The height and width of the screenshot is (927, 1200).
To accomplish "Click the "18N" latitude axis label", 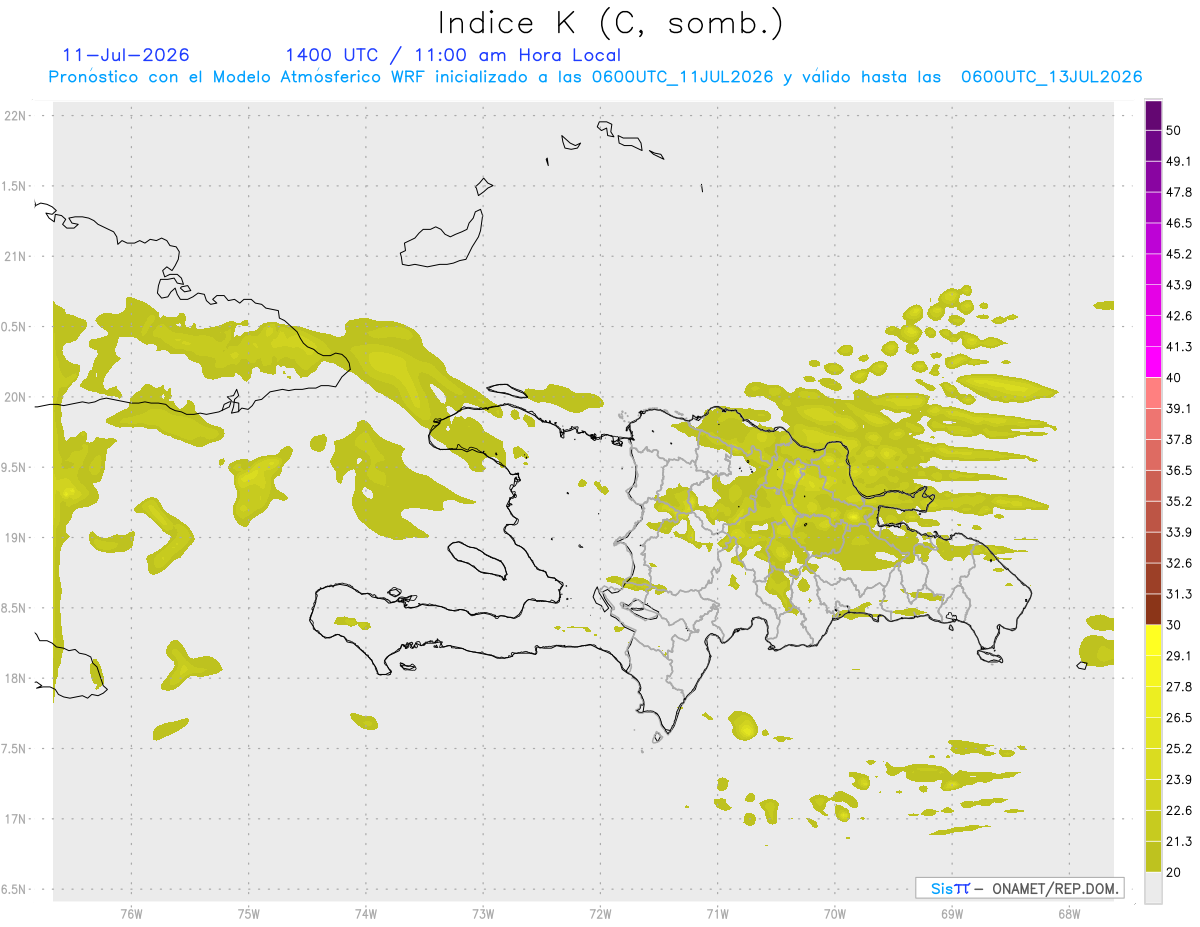I will 16,678.
